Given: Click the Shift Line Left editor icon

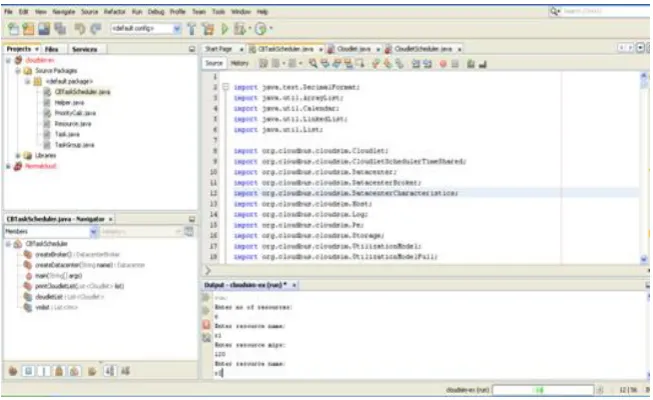Looking at the screenshot, I should pos(416,64).
